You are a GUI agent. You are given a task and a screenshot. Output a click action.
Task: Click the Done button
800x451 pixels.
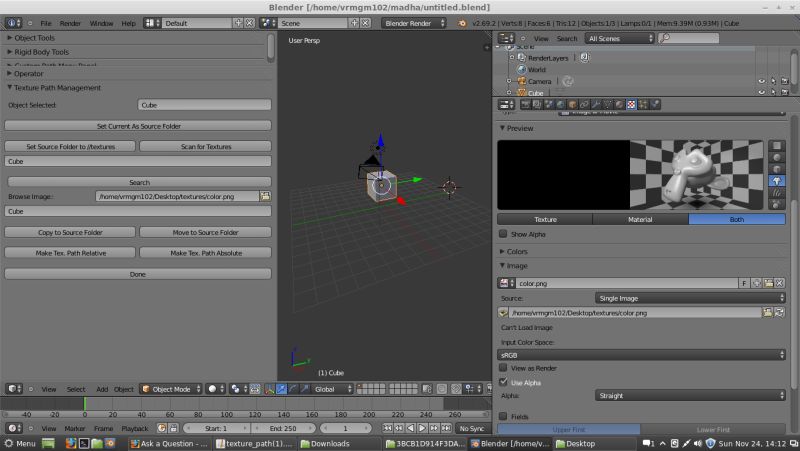tap(138, 274)
